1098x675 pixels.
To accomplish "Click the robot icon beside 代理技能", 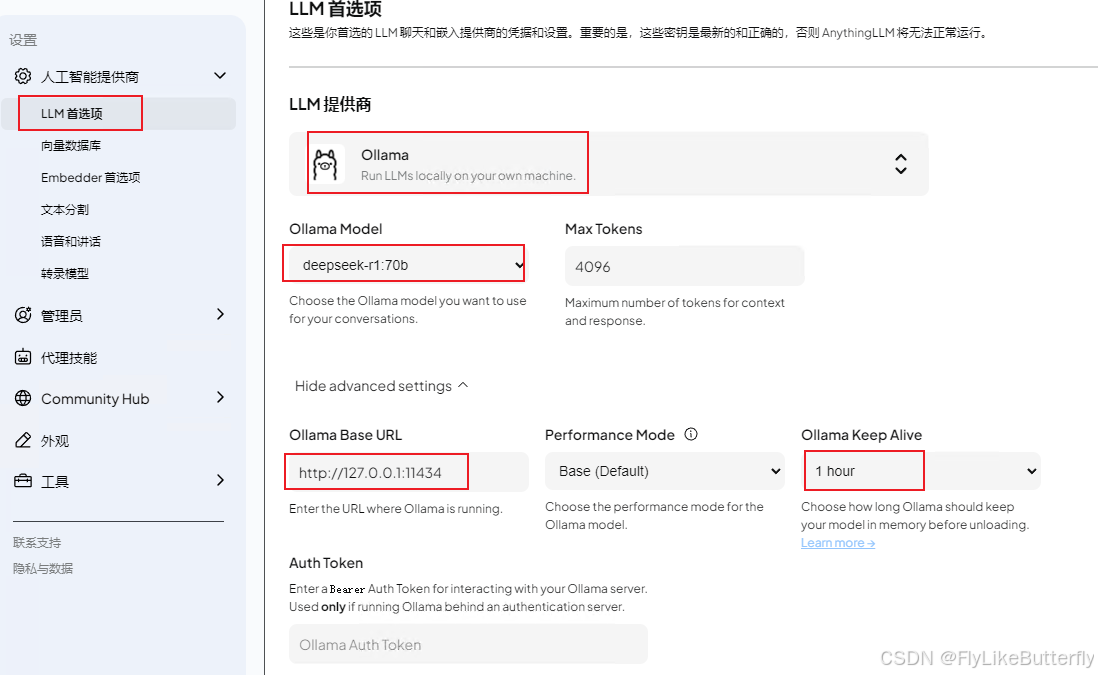I will click(x=23, y=357).
